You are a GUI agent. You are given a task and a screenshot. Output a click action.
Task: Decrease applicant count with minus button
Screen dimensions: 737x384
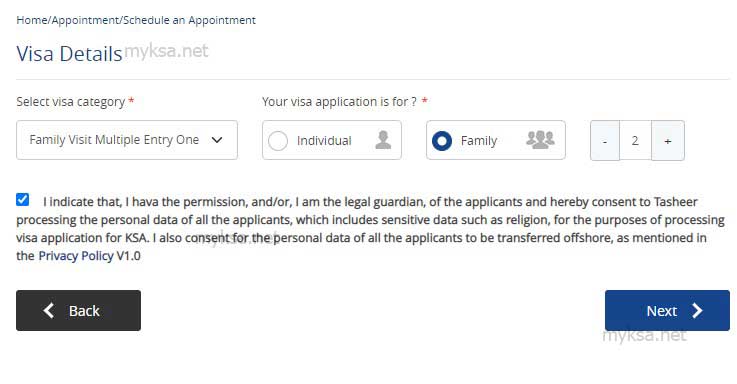click(x=605, y=141)
